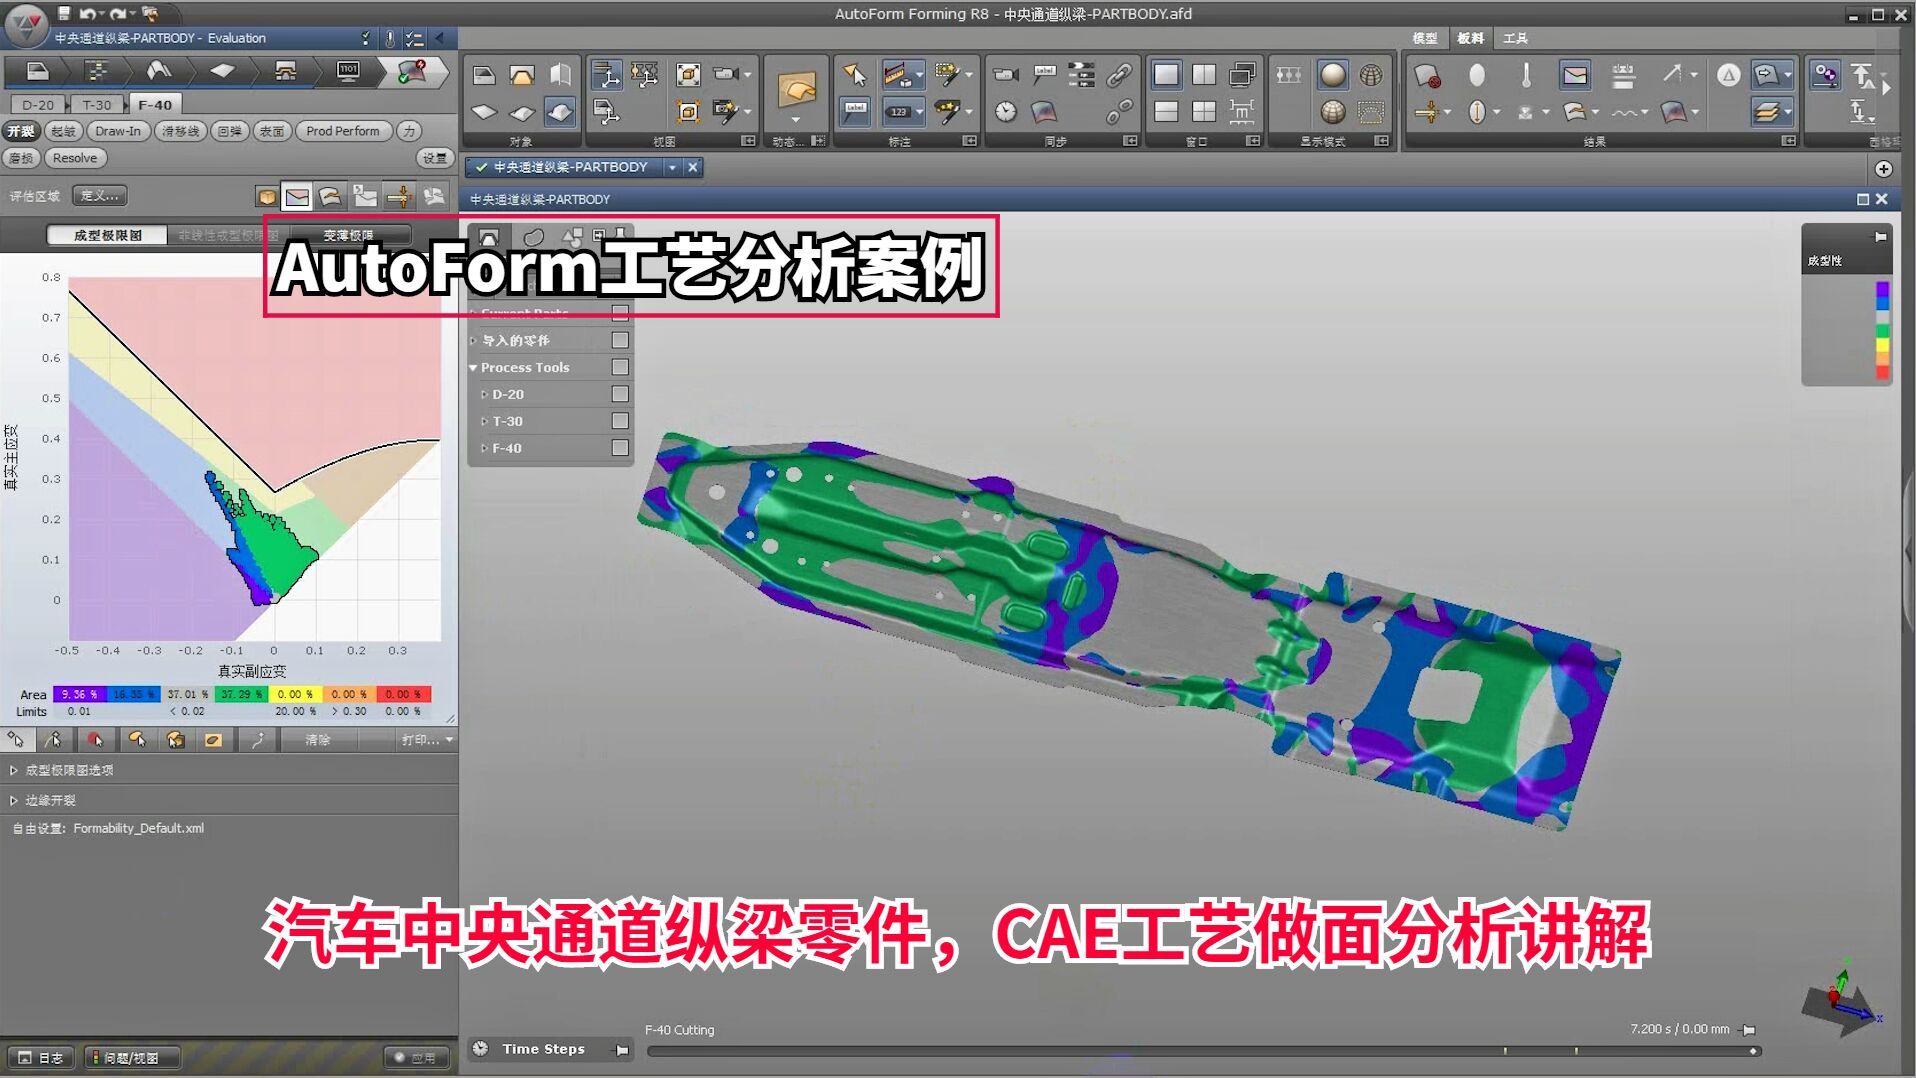Image resolution: width=1916 pixels, height=1078 pixels.
Task: Click the 清除 clear button
Action: (x=317, y=740)
